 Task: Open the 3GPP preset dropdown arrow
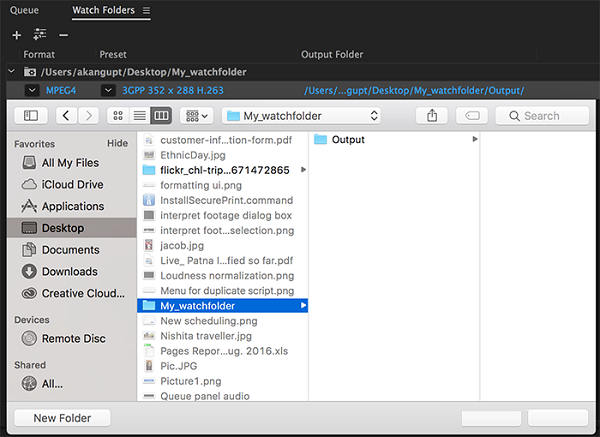(x=108, y=91)
